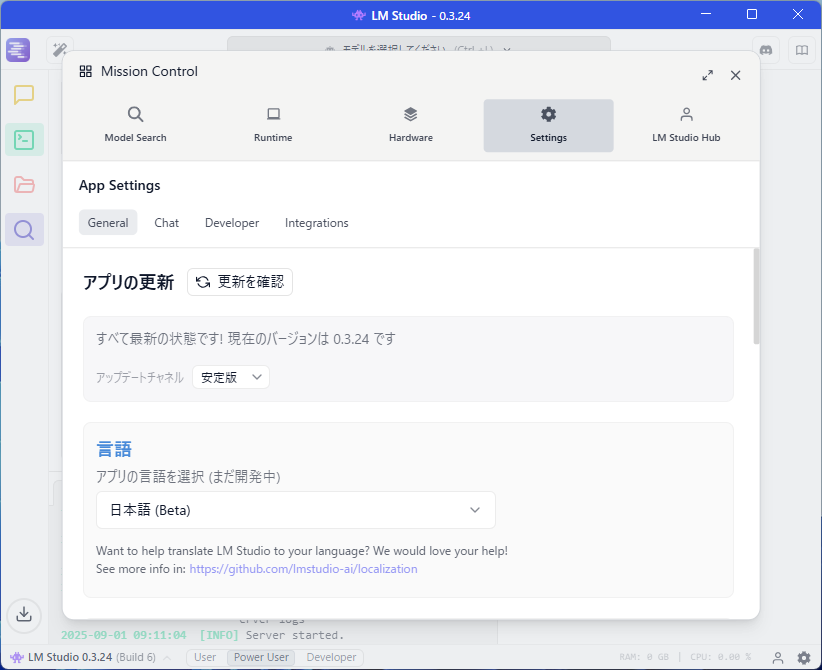
Task: Open the LM Studio Hub tab
Action: pyautogui.click(x=686, y=125)
